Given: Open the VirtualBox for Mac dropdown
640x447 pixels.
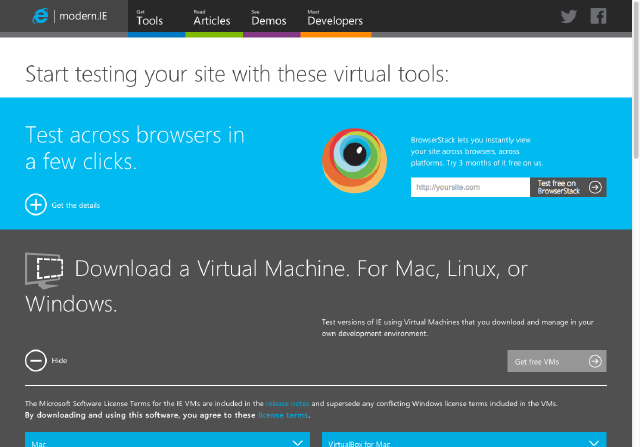Looking at the screenshot, I should click(x=464, y=440).
